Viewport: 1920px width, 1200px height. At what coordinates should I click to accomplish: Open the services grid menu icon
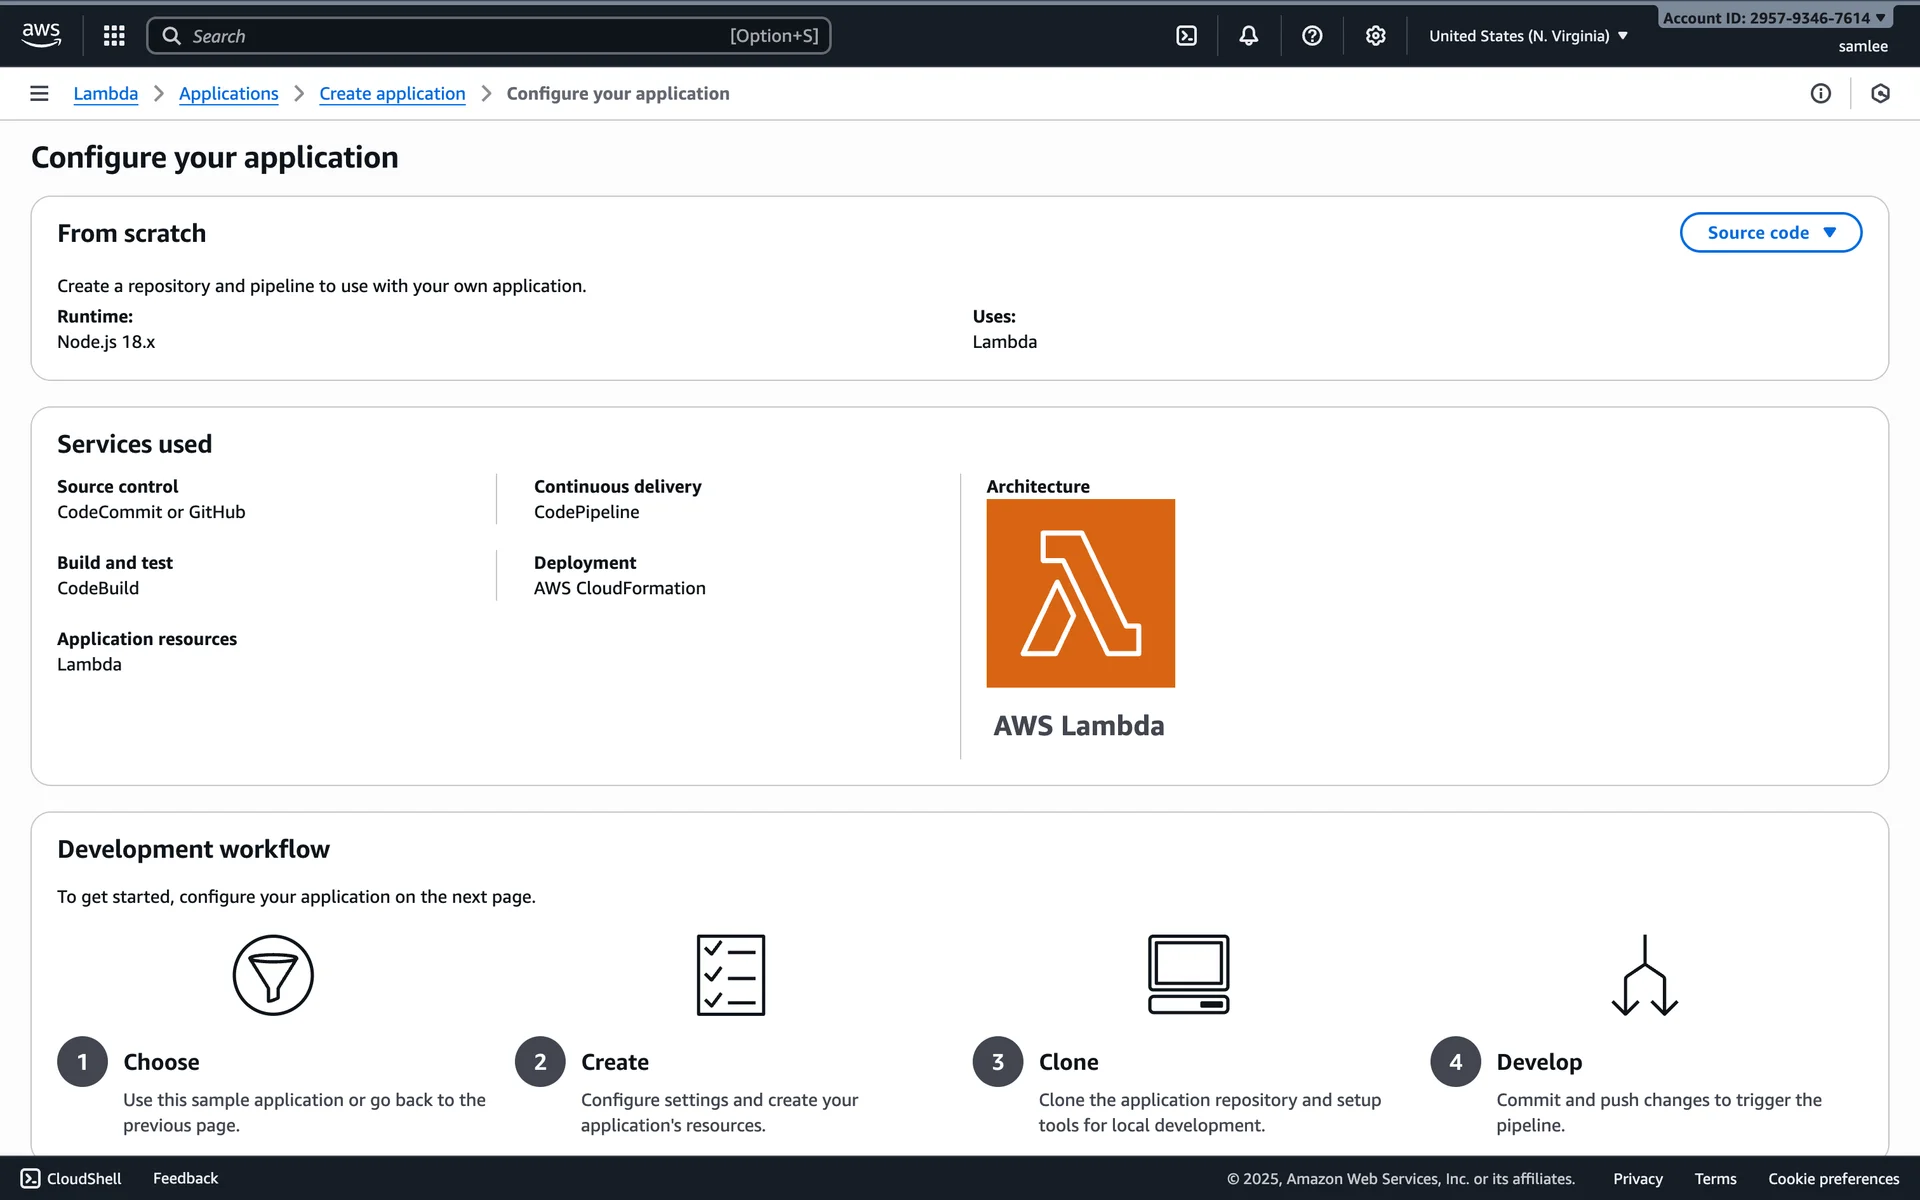(x=114, y=36)
